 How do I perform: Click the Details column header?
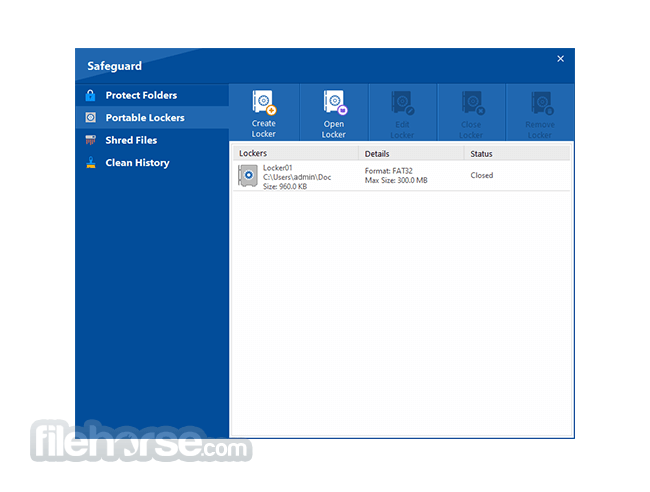pyautogui.click(x=412, y=153)
